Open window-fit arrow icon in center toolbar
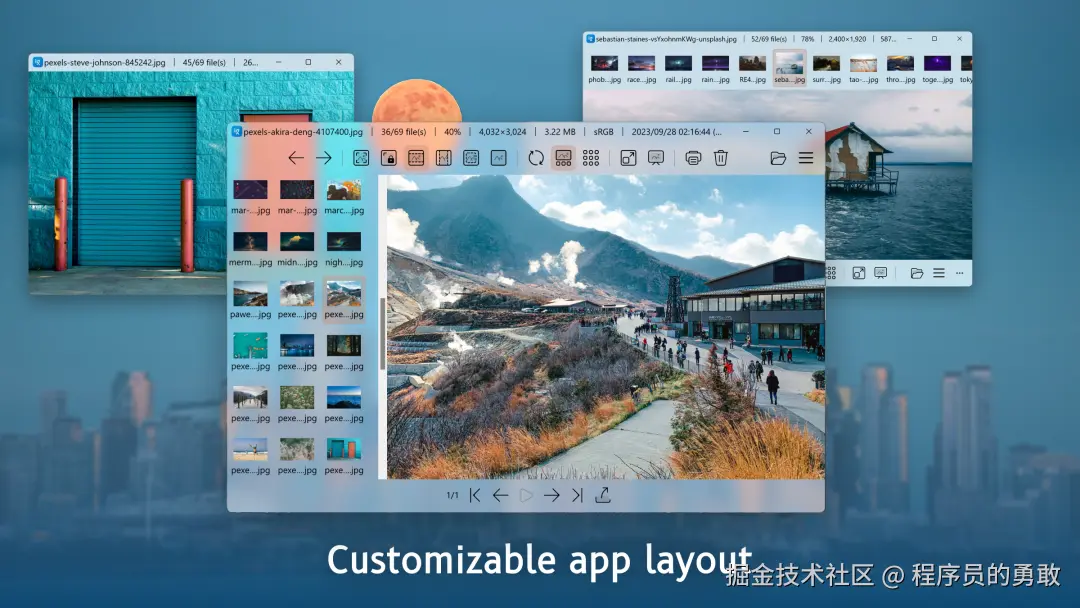1080x608 pixels. [628, 158]
